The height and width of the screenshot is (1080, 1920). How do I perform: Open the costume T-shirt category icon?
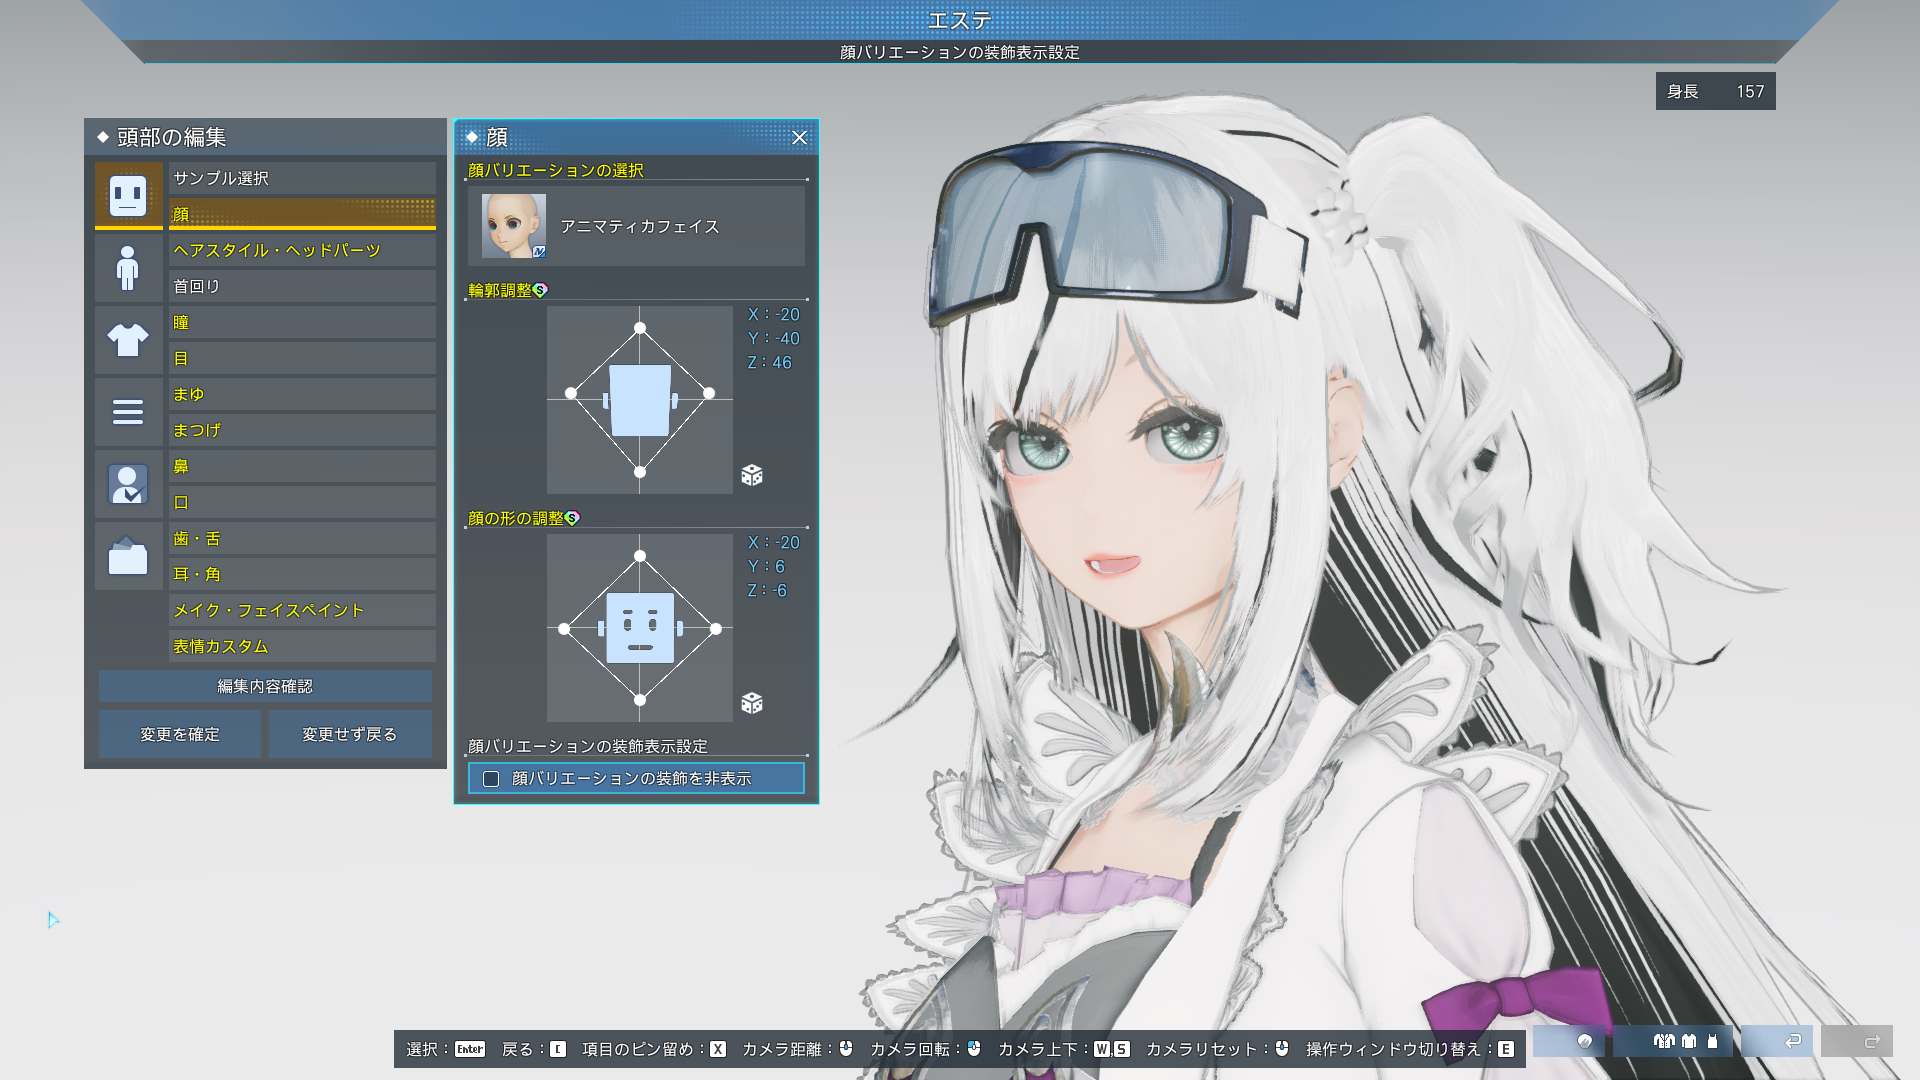[x=128, y=340]
